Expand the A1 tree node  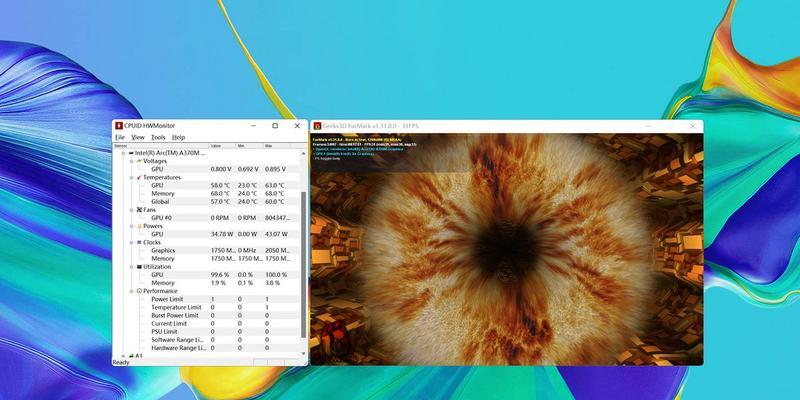point(123,355)
